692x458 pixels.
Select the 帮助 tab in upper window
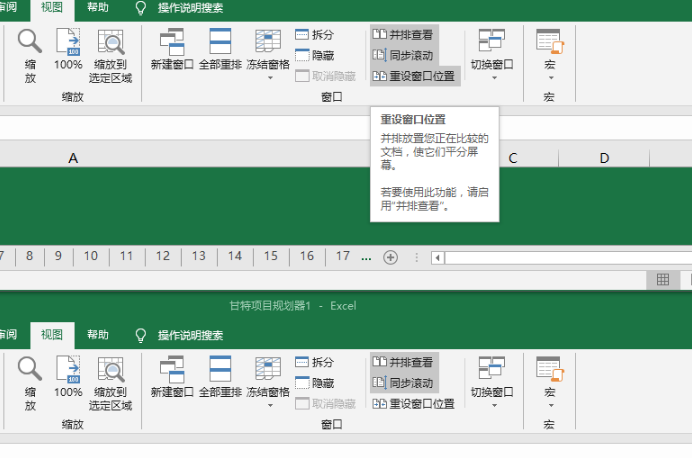(x=98, y=8)
